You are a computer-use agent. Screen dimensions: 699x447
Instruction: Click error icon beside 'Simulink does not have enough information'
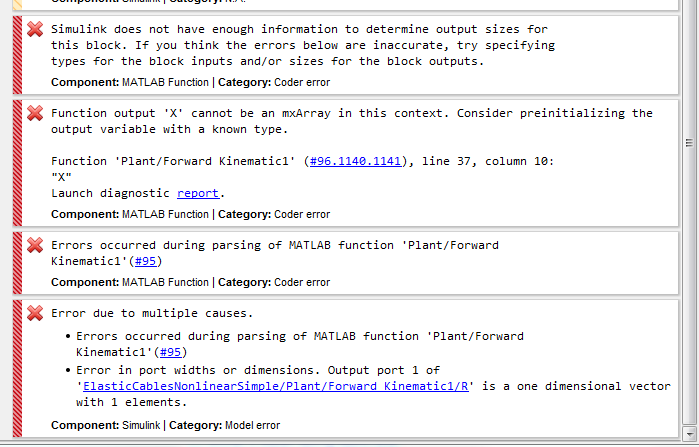[x=35, y=30]
